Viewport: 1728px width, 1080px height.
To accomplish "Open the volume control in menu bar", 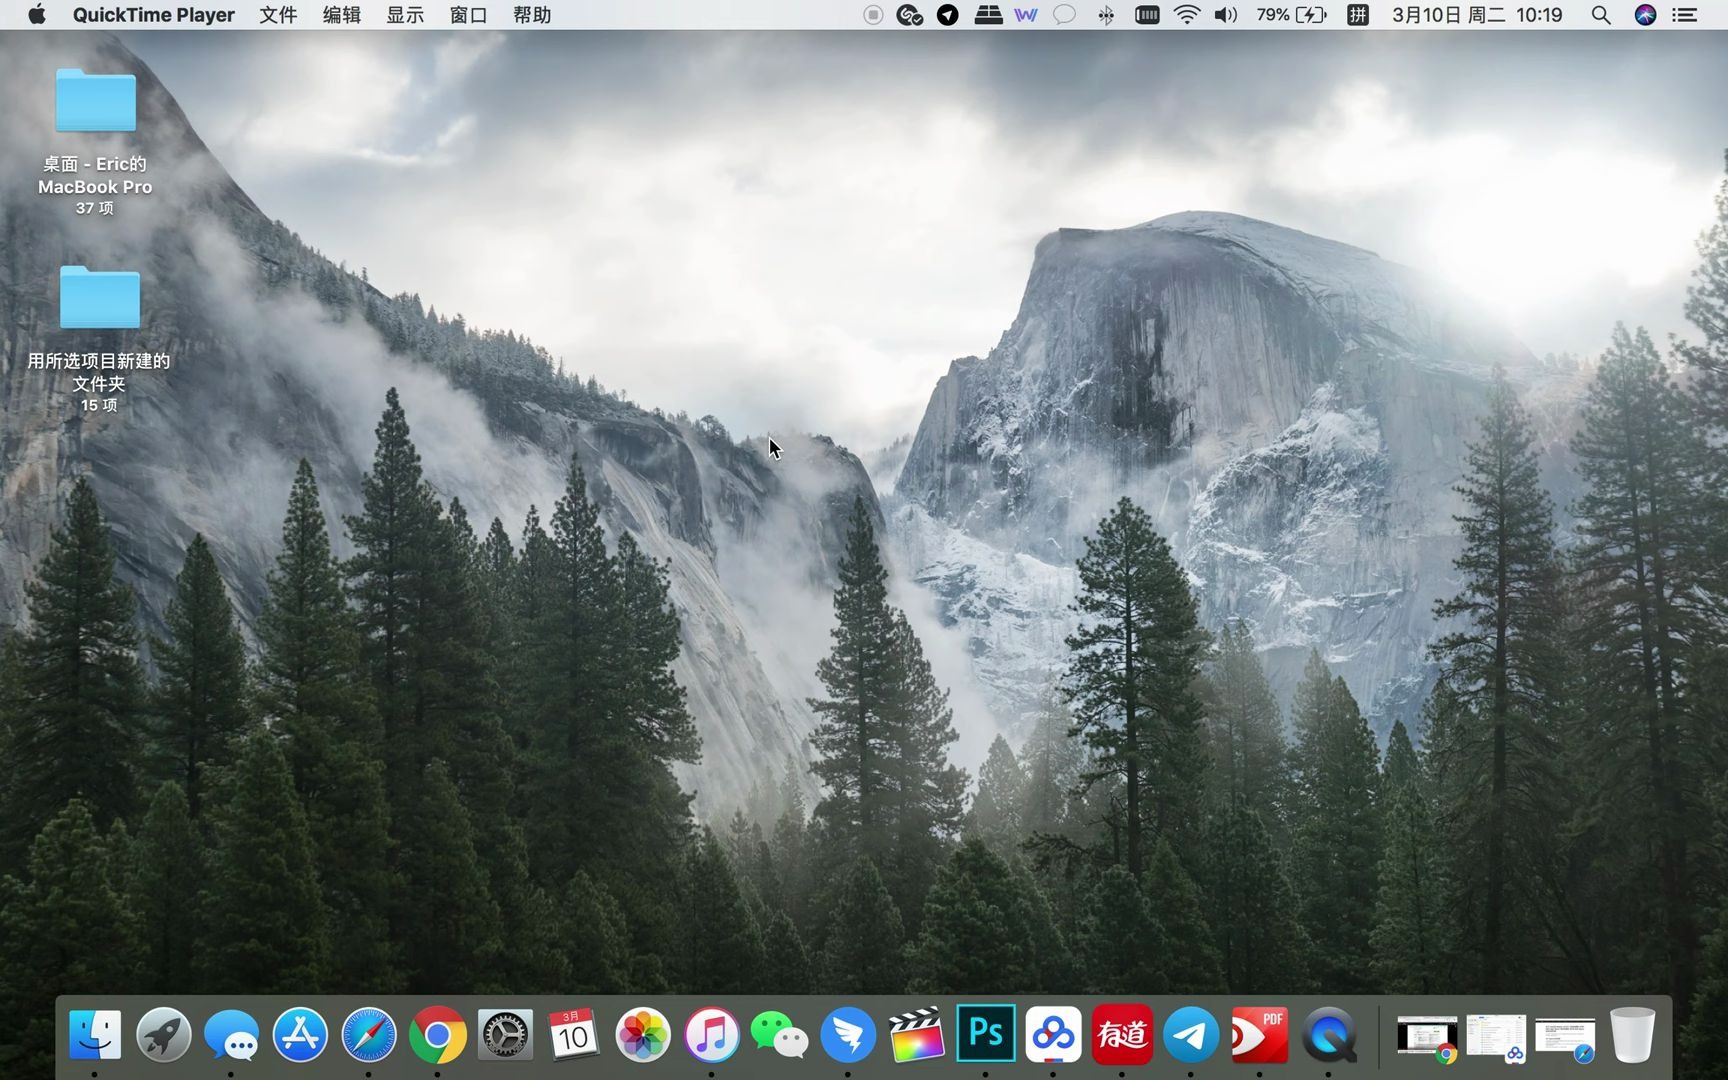I will (x=1224, y=15).
